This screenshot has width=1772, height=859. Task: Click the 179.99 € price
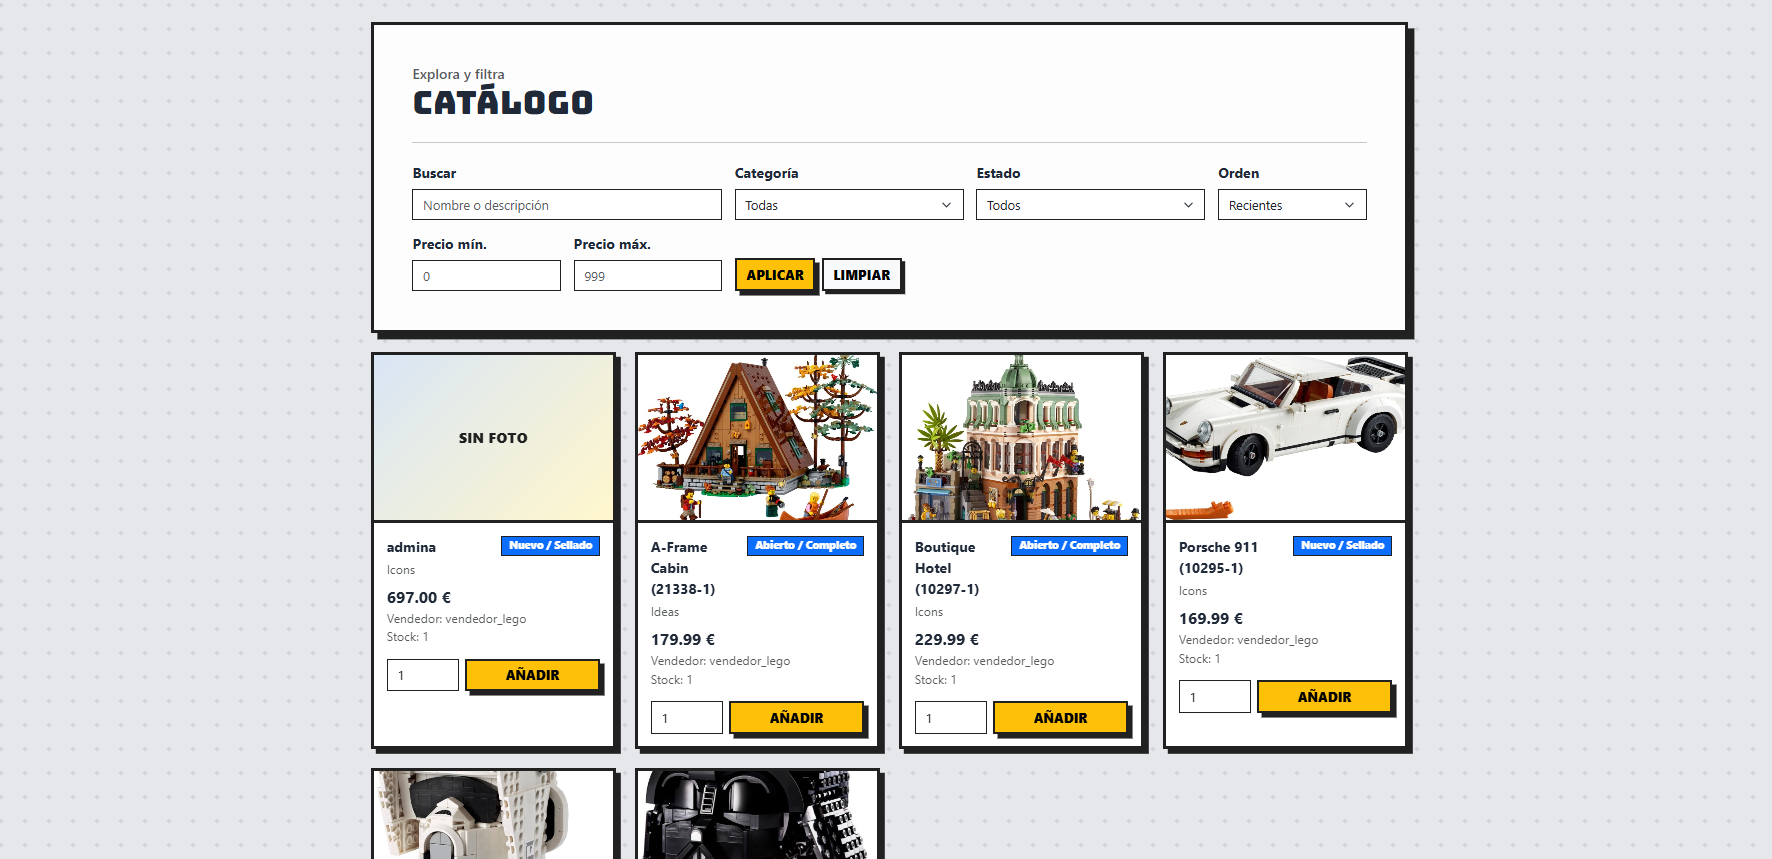[x=683, y=640]
